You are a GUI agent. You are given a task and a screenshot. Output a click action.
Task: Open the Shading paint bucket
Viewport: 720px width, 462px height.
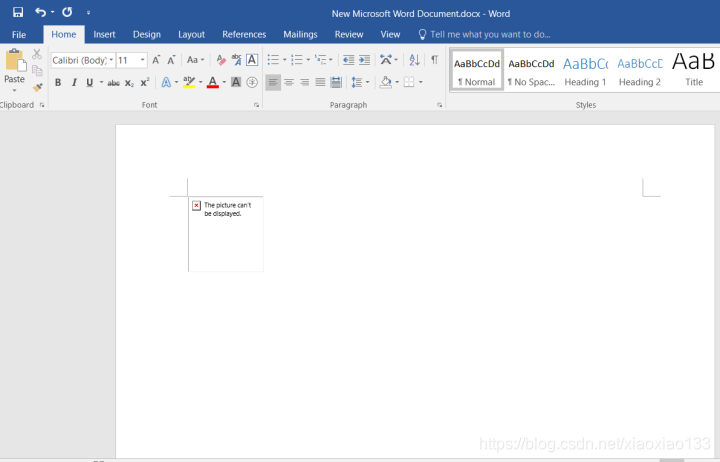click(x=386, y=83)
